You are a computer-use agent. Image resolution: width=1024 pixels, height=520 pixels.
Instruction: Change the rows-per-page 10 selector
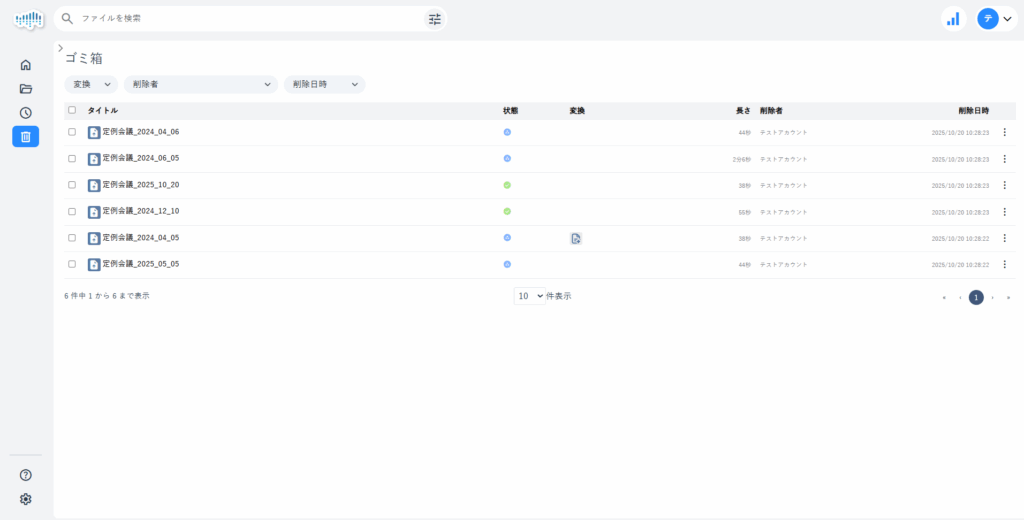[529, 296]
